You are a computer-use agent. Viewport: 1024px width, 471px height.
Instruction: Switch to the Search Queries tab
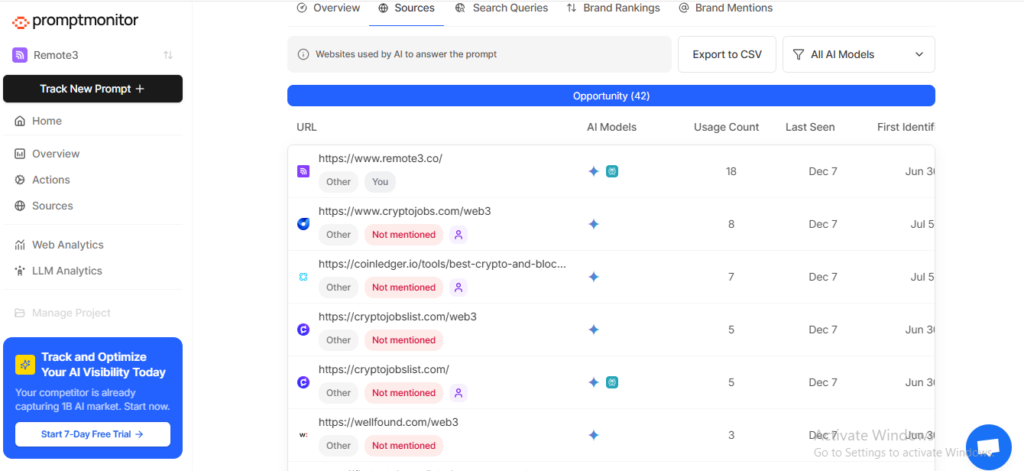(x=501, y=8)
